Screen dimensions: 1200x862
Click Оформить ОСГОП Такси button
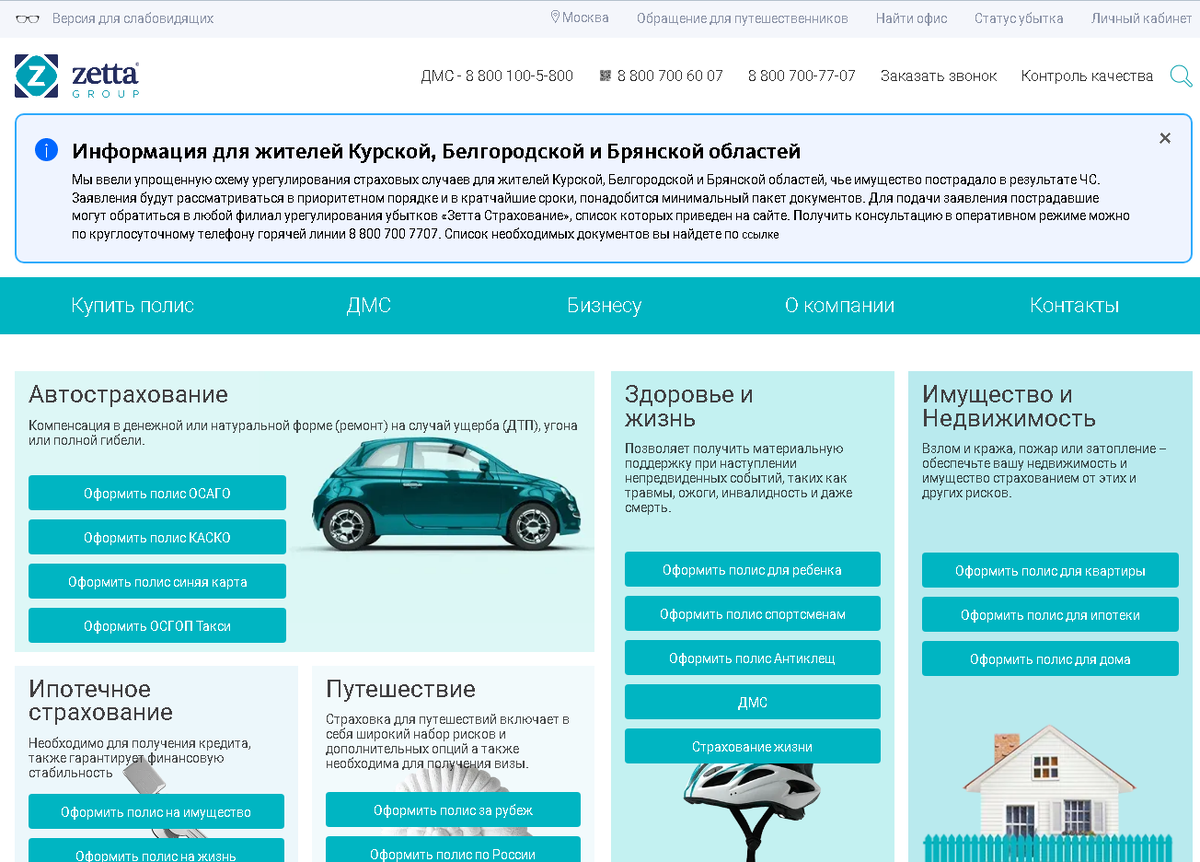click(157, 625)
